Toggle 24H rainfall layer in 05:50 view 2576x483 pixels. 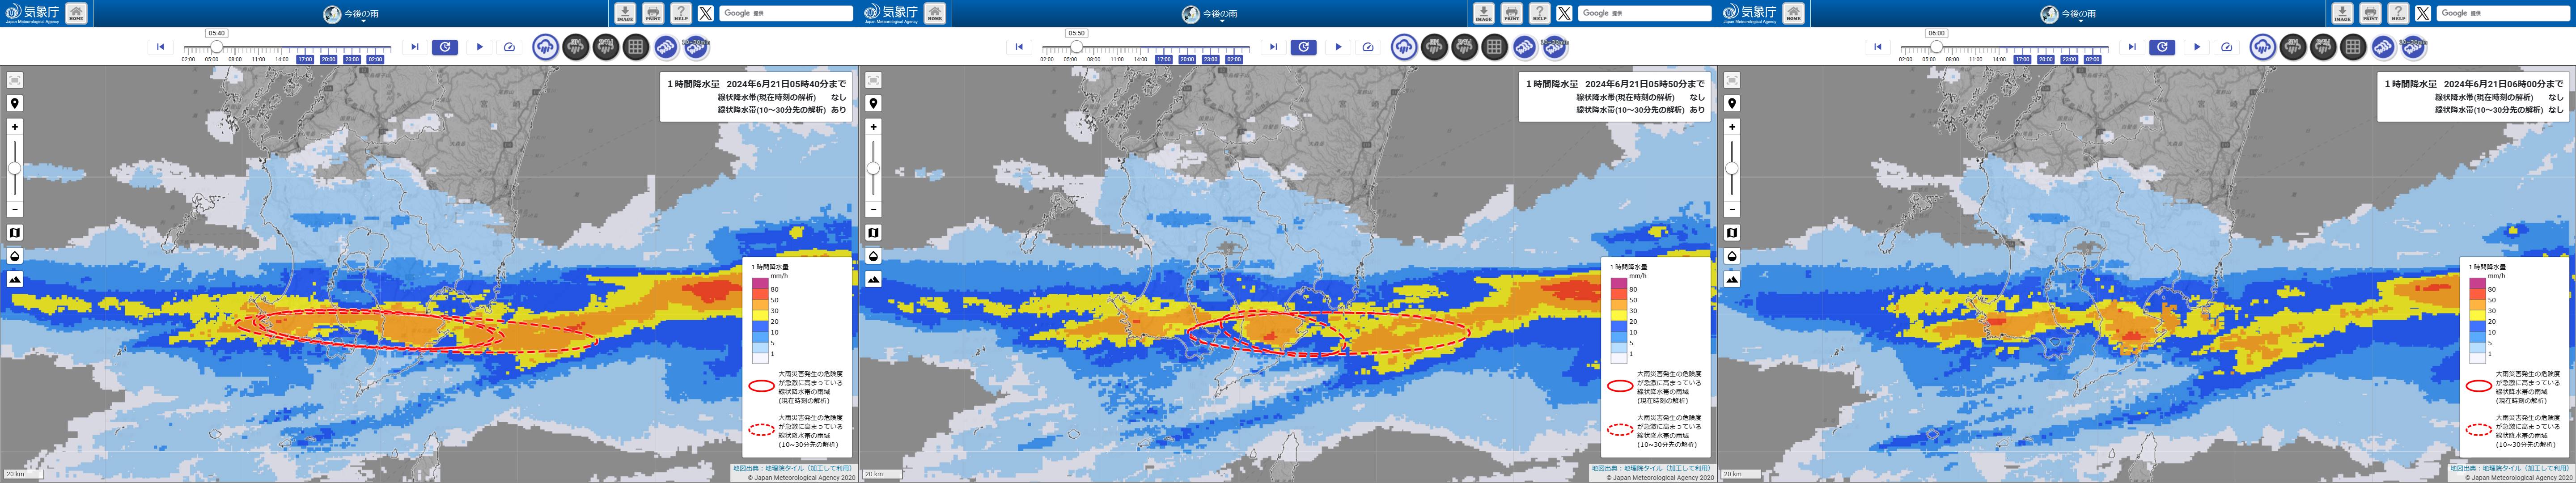pyautogui.click(x=1464, y=46)
